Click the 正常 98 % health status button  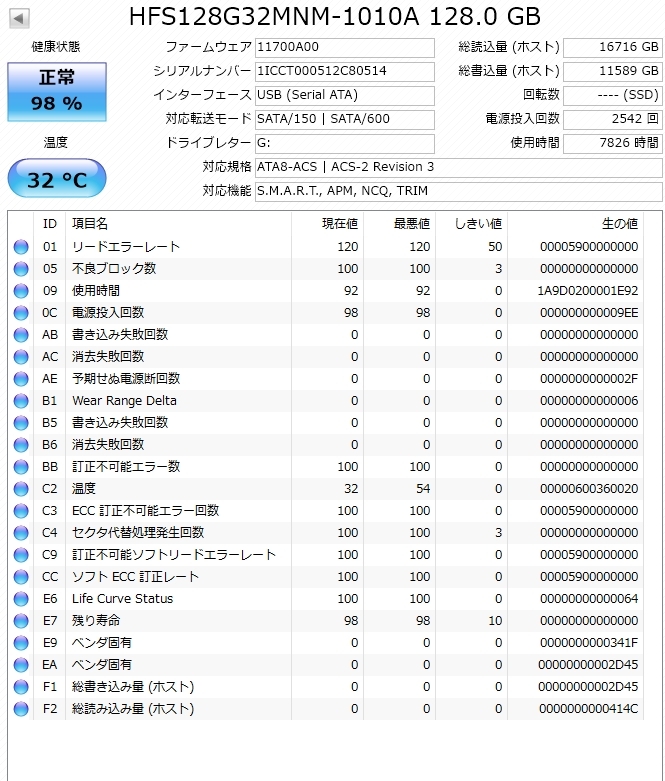(x=57, y=92)
